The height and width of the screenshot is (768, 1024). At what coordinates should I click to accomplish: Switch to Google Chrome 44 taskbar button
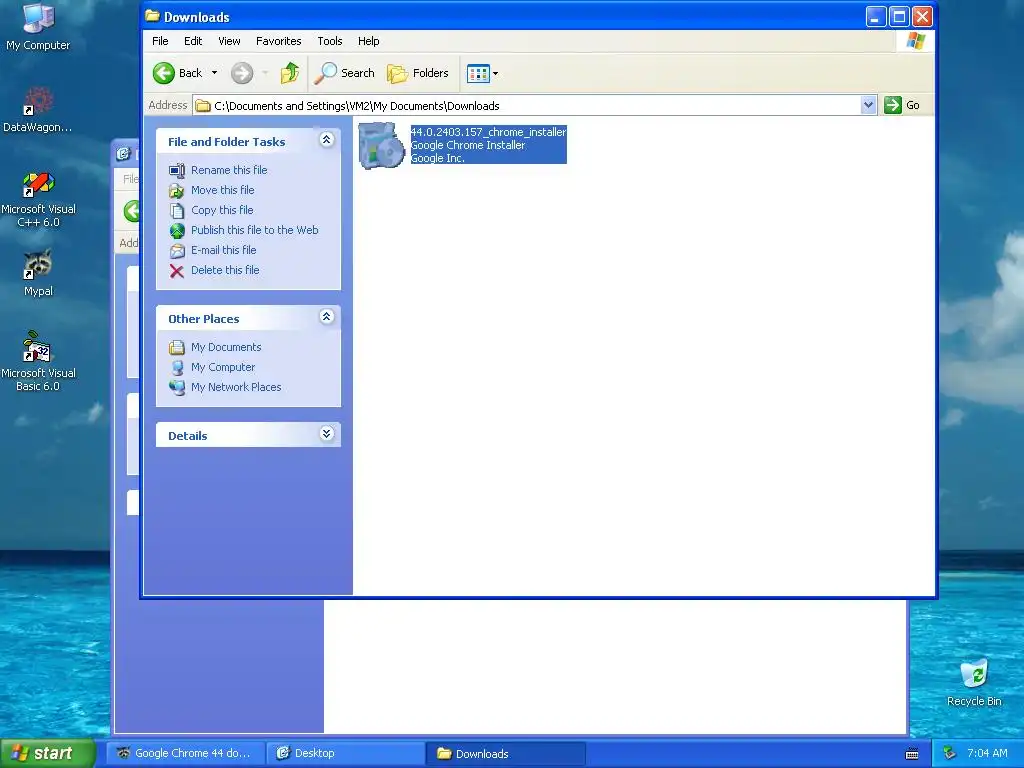pyautogui.click(x=185, y=753)
